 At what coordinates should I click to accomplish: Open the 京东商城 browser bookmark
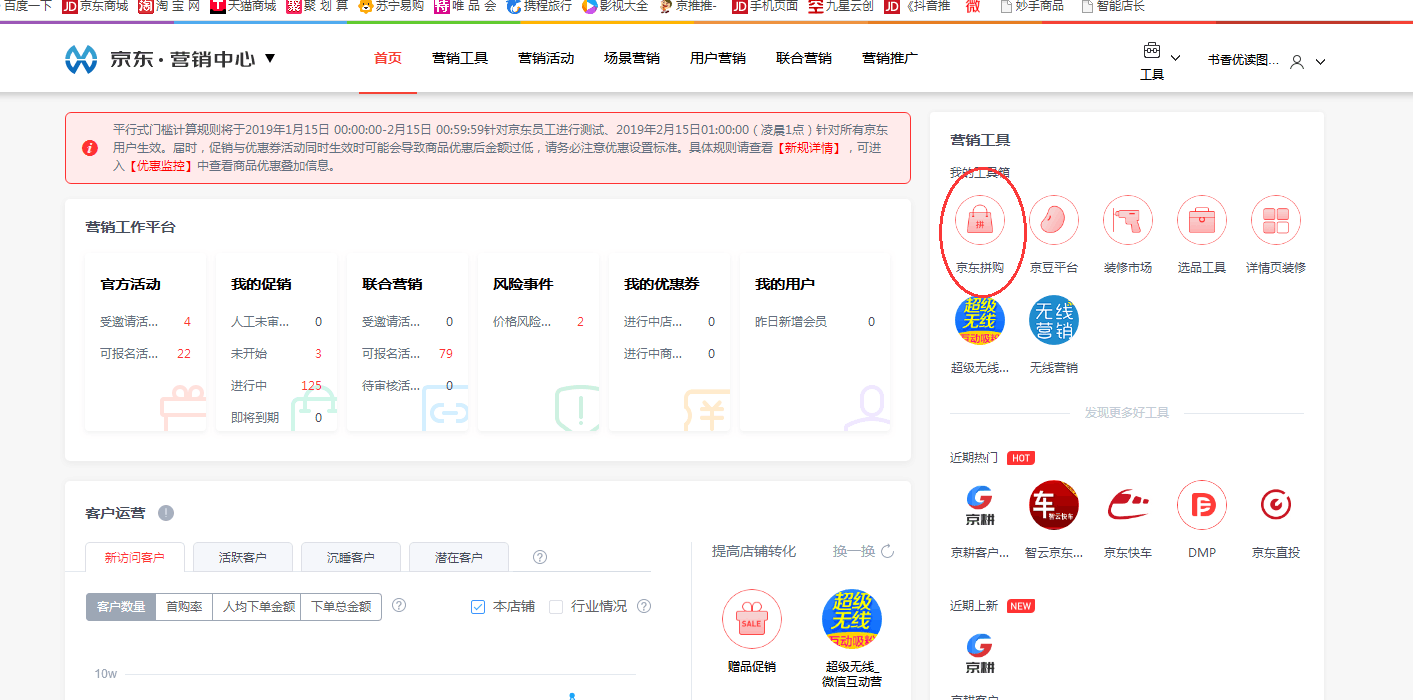click(96, 6)
